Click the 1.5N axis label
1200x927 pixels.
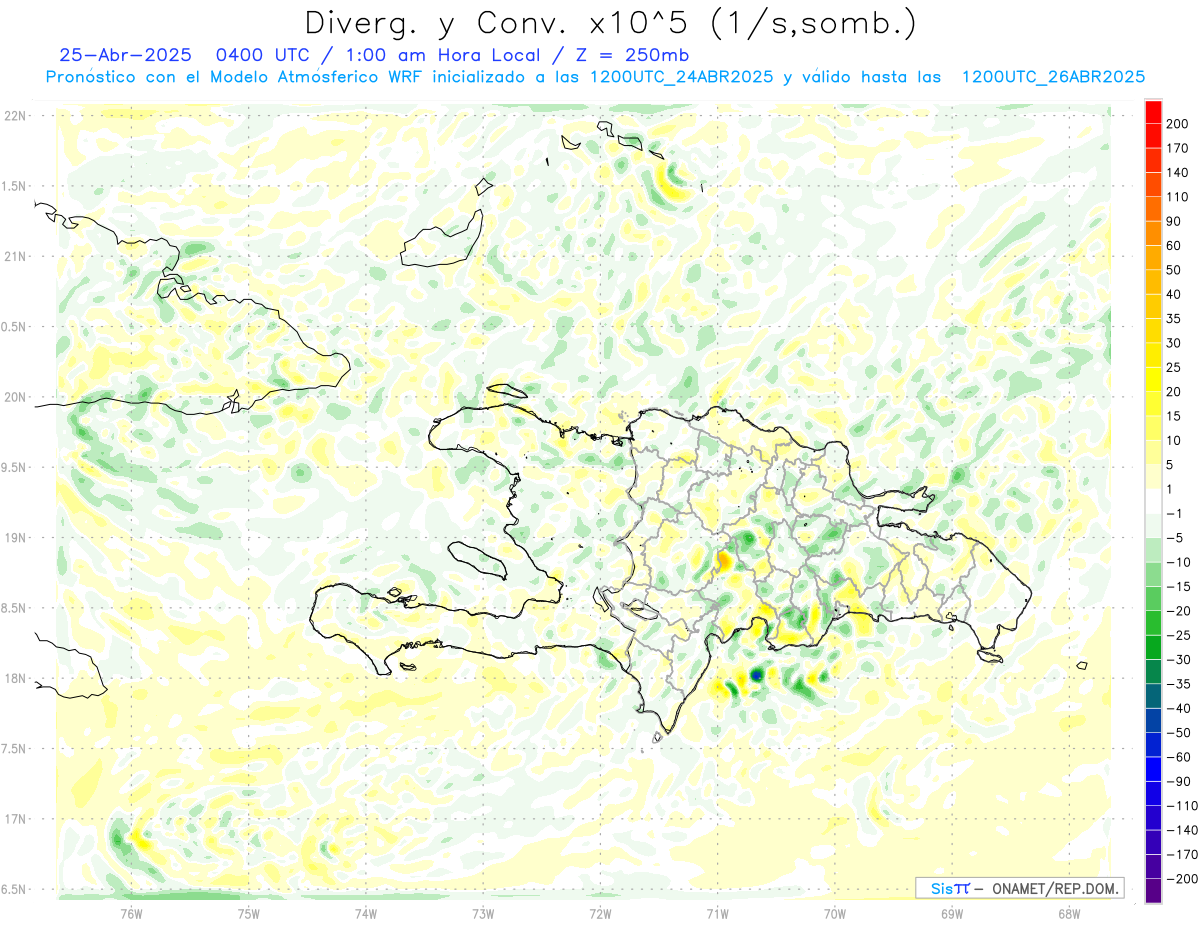[x=14, y=186]
